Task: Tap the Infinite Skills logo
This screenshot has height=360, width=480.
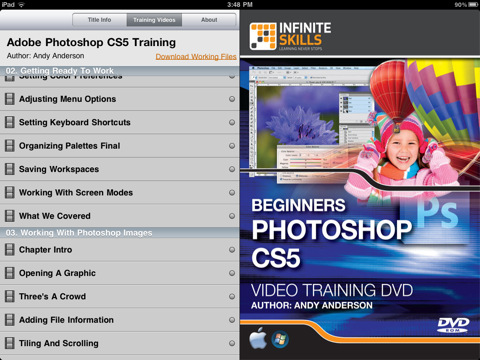Action: 290,36
